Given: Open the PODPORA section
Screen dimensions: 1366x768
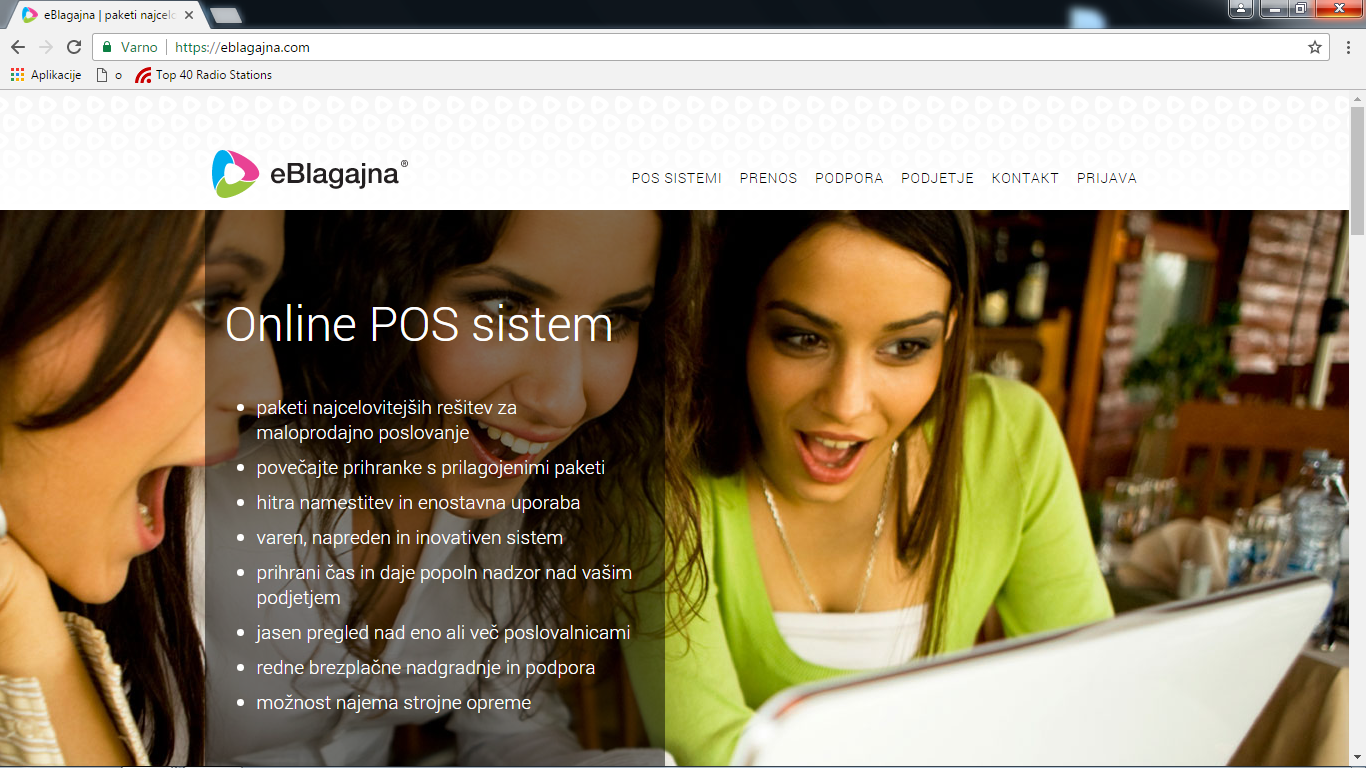Looking at the screenshot, I should pyautogui.click(x=849, y=178).
